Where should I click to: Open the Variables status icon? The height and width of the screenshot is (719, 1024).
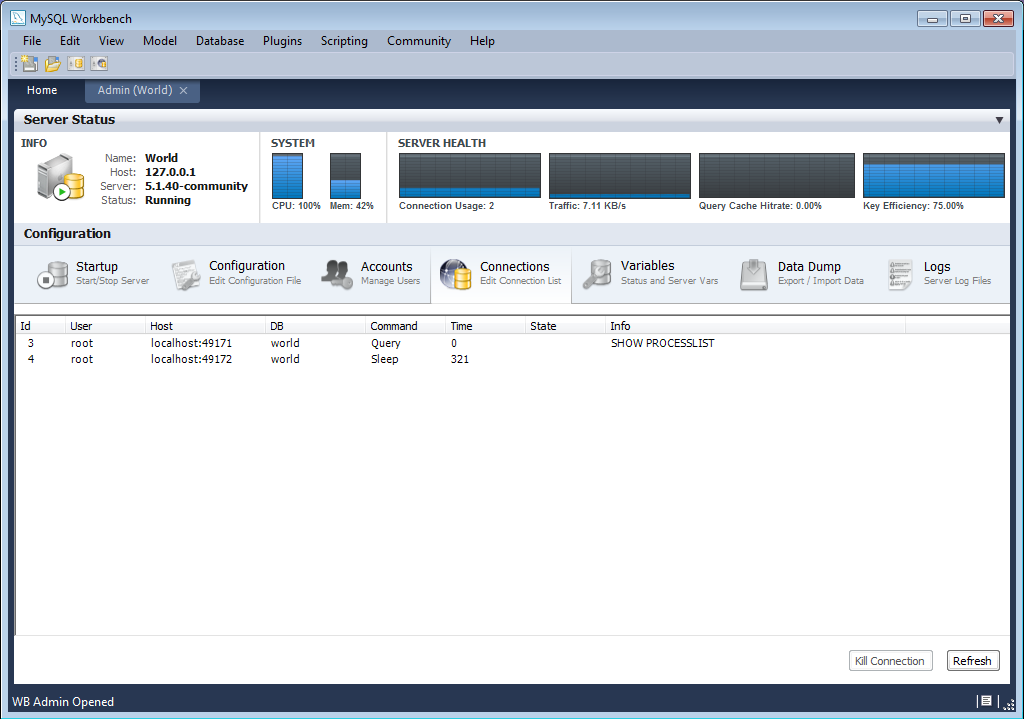pos(597,274)
